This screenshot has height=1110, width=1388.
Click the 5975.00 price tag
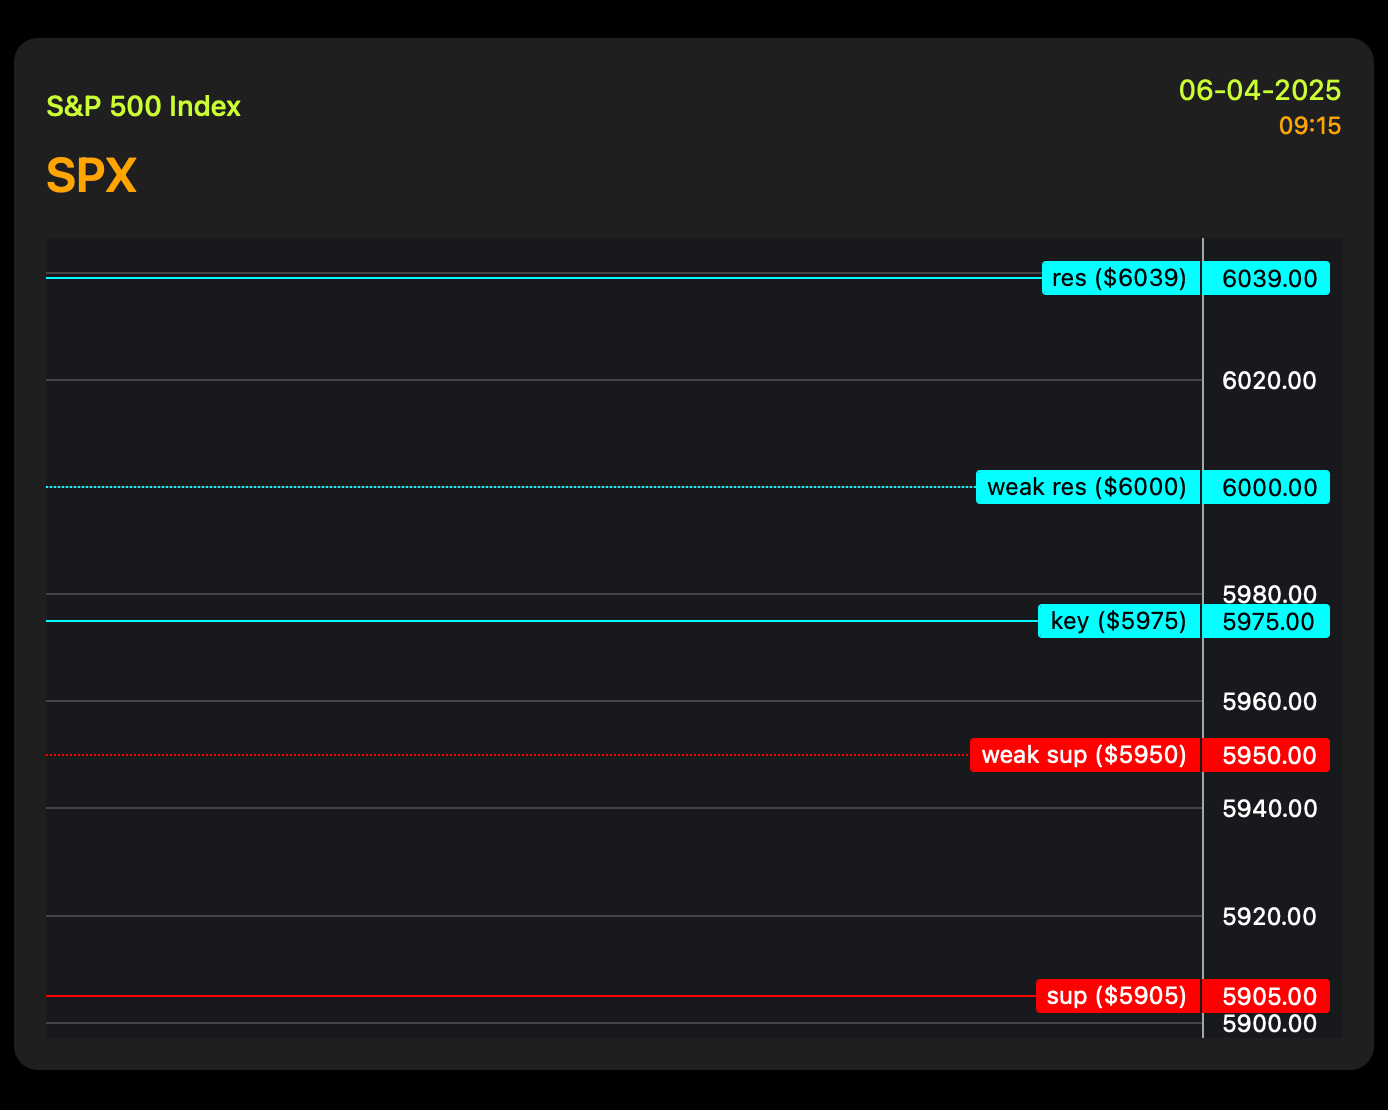click(x=1267, y=621)
